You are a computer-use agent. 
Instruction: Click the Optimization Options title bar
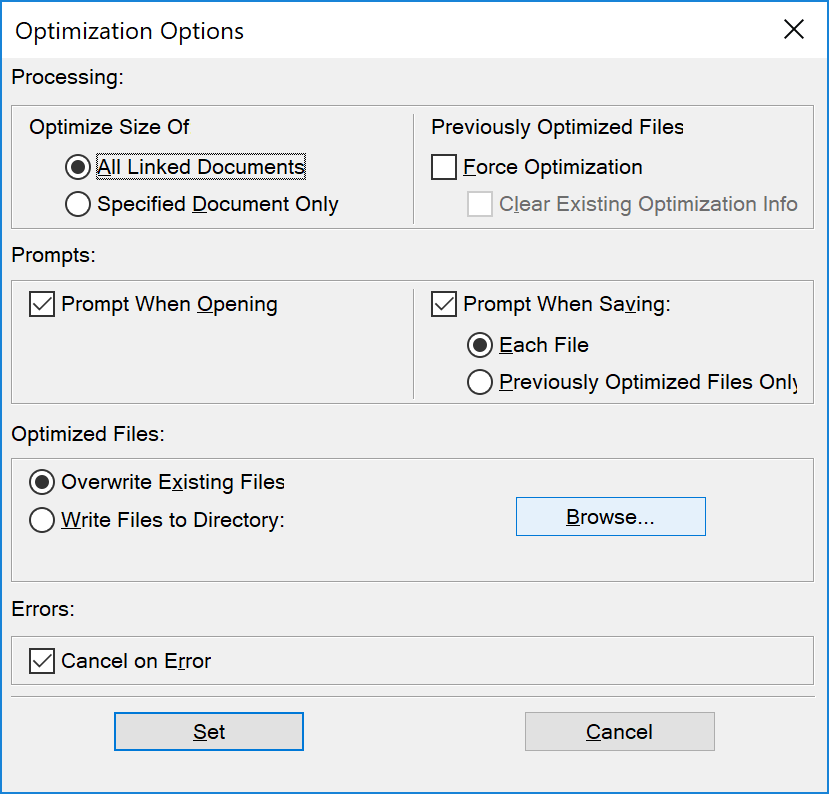[x=128, y=31]
